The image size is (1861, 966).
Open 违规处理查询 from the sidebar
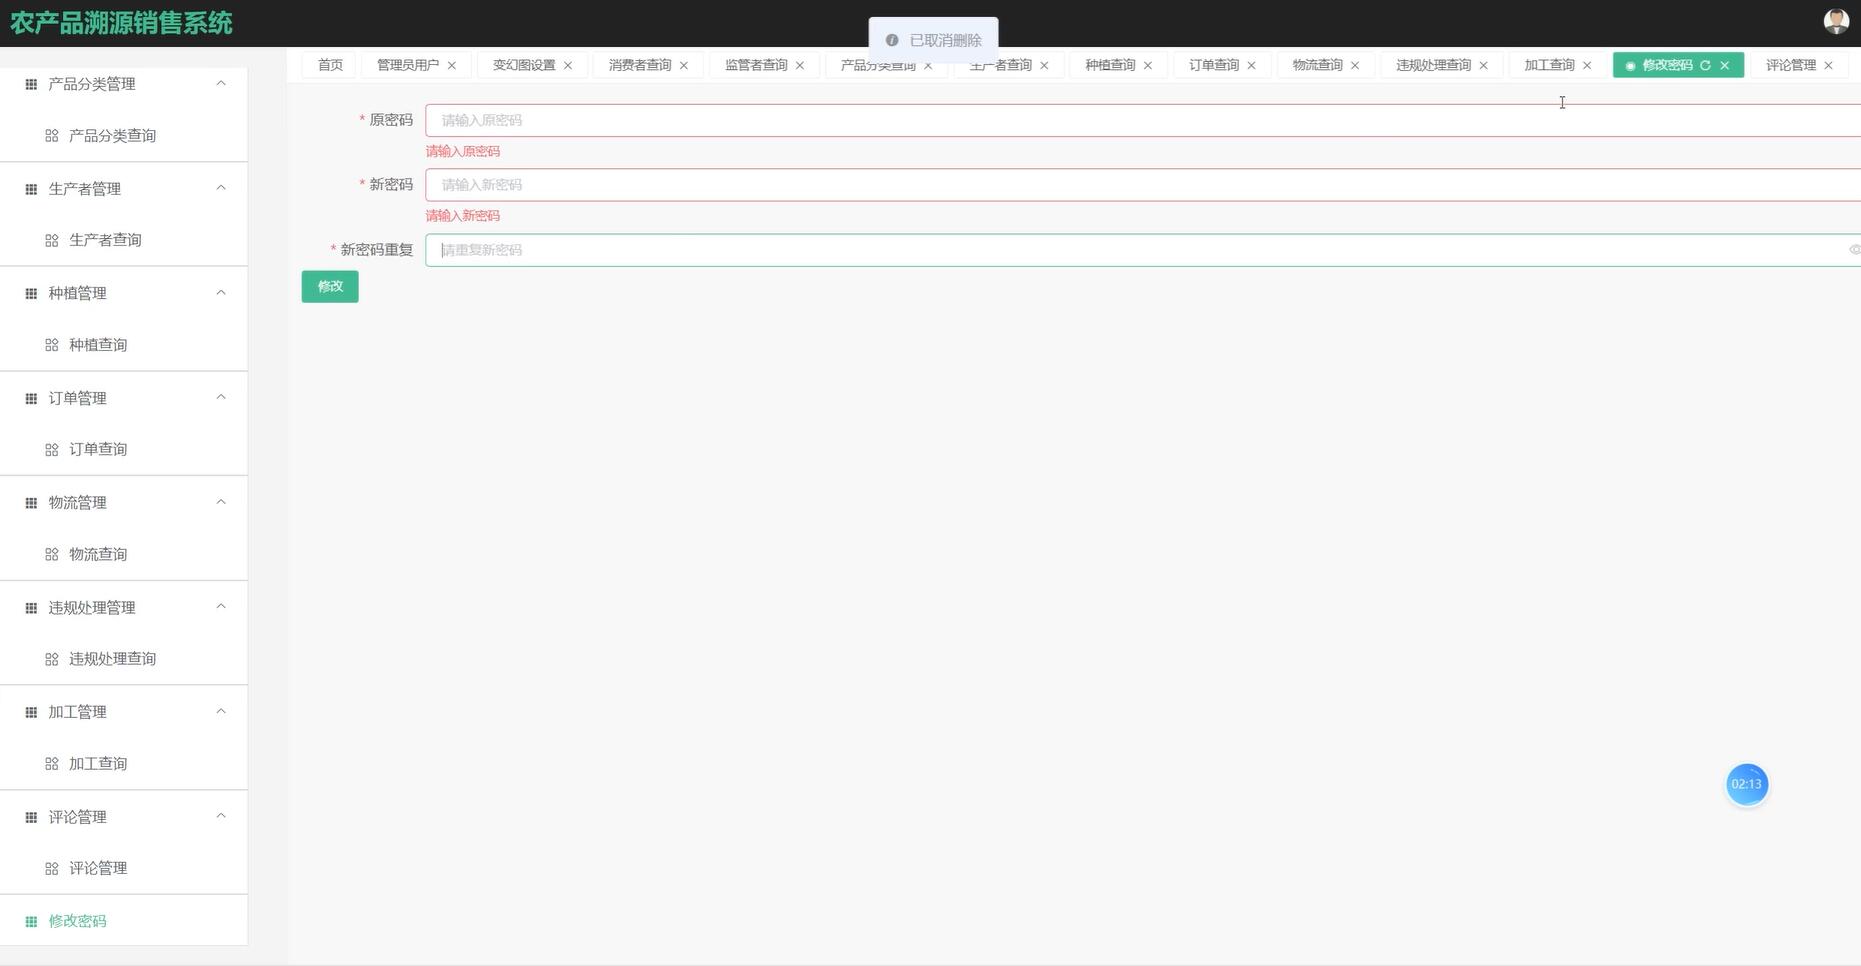(x=112, y=659)
